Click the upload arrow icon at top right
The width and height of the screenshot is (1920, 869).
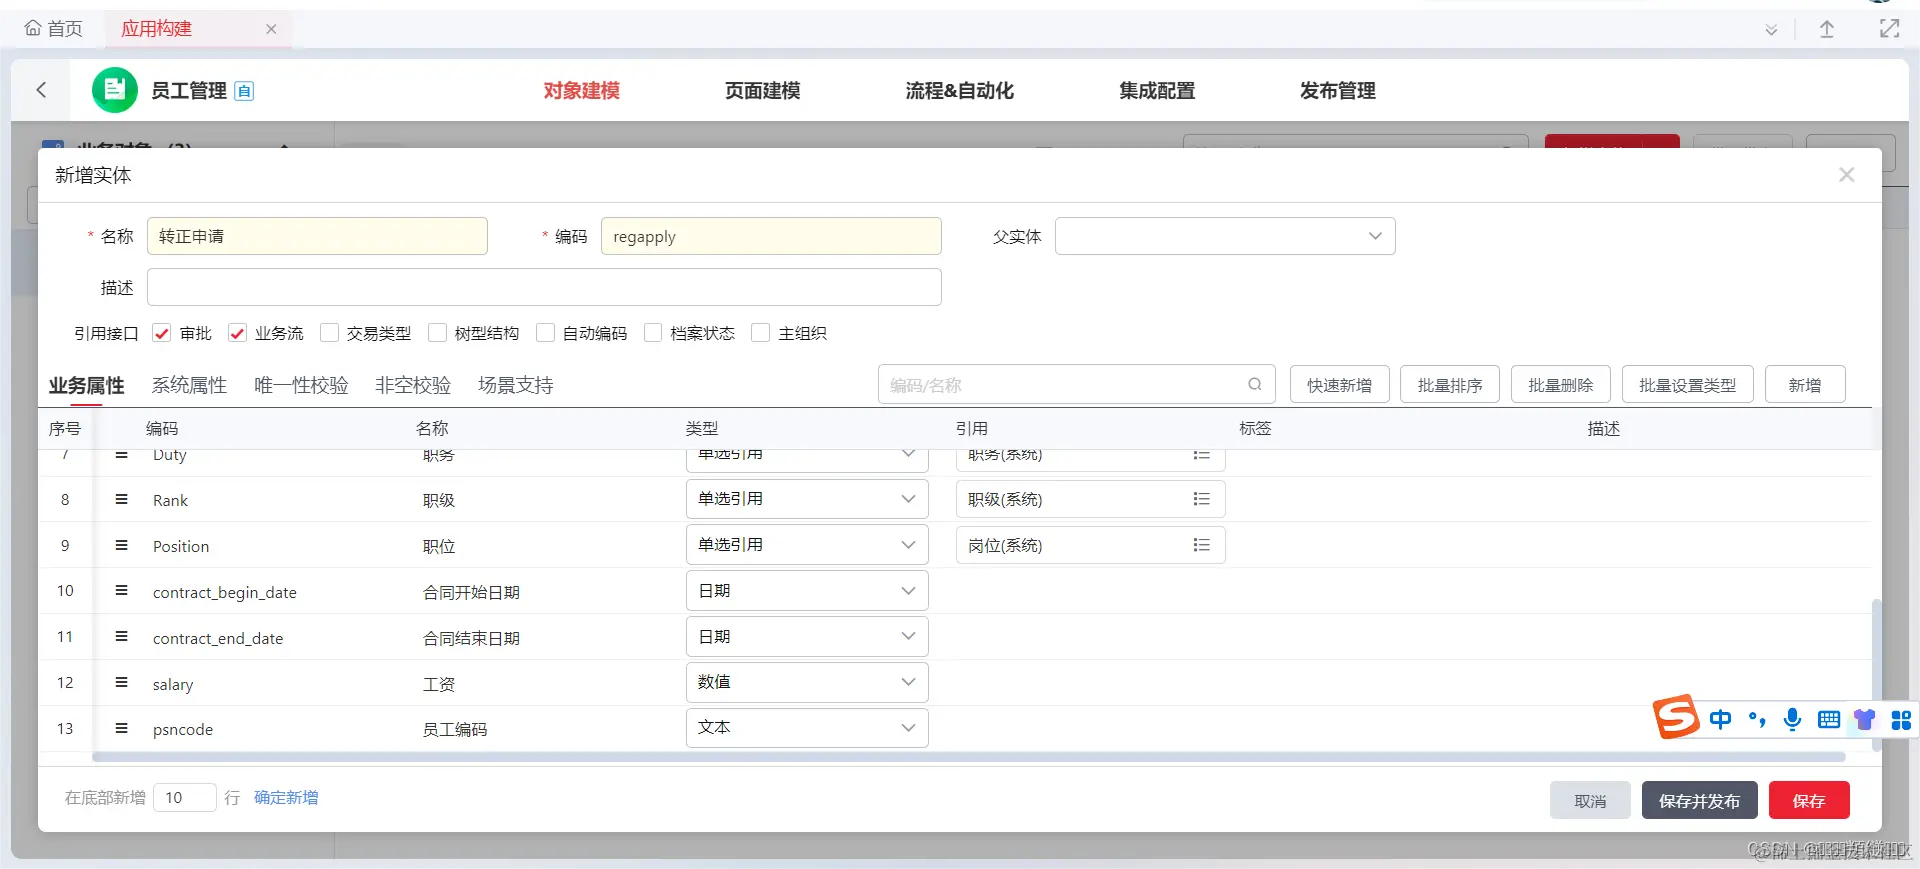1827,29
